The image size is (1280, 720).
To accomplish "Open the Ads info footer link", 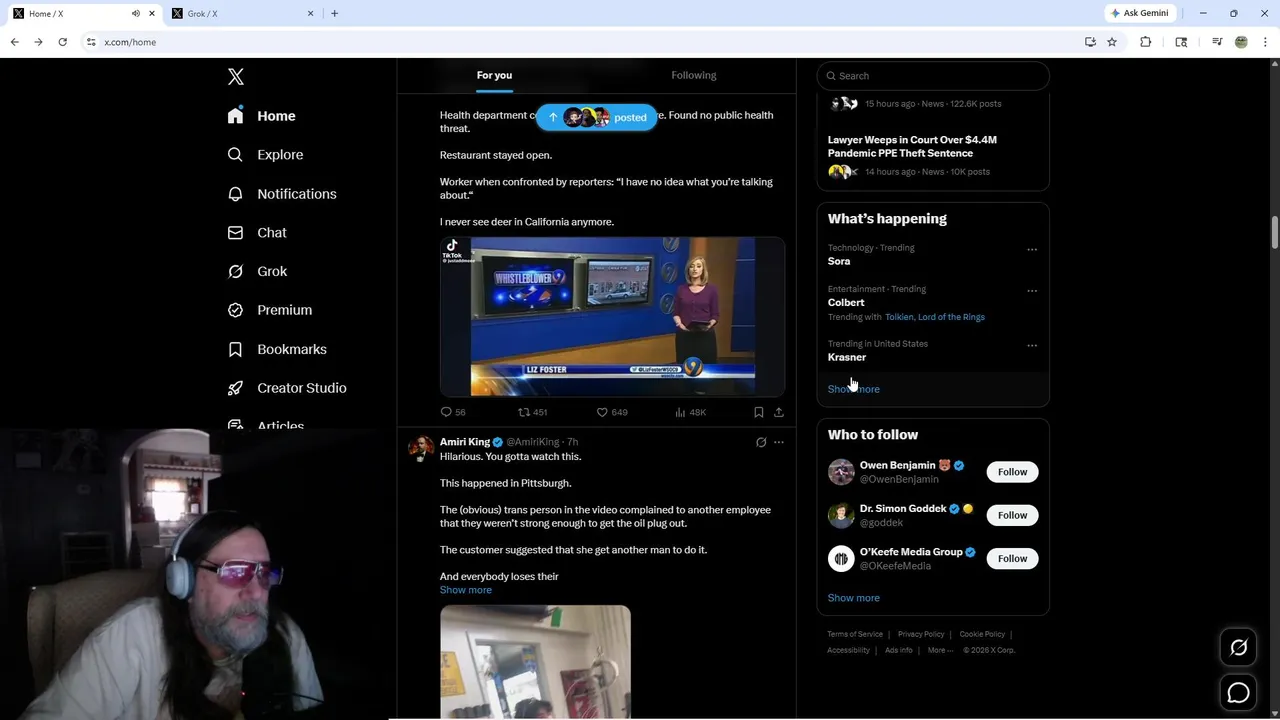I will tap(899, 650).
